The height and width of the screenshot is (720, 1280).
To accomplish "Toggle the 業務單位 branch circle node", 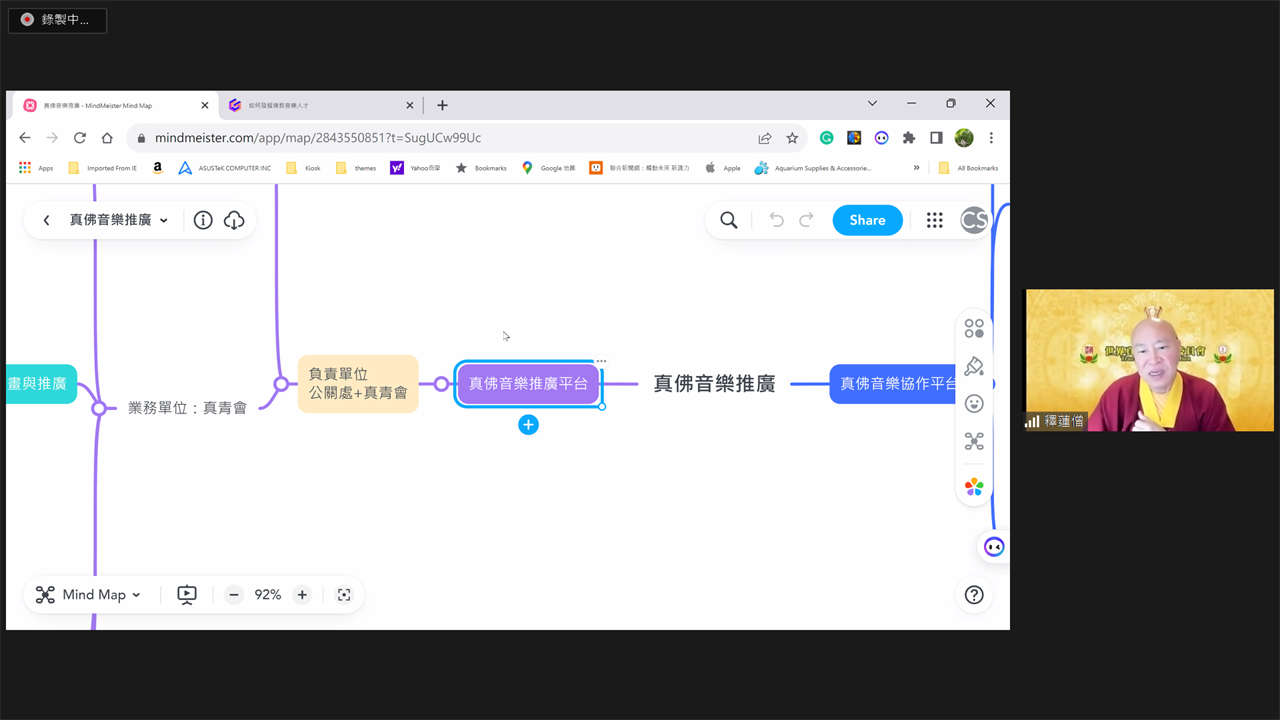I will pyautogui.click(x=98, y=408).
